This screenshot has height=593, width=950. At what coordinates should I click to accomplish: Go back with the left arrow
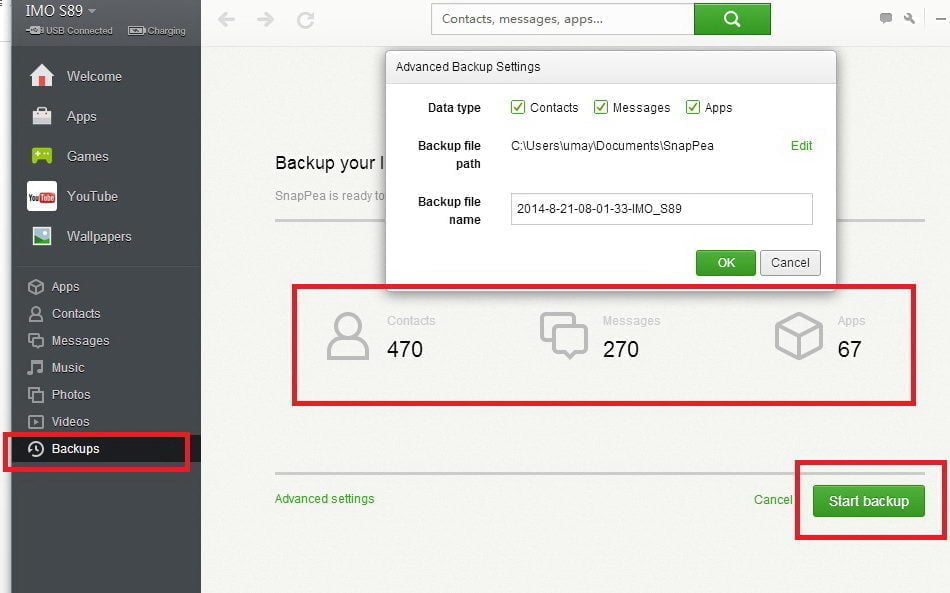(226, 20)
